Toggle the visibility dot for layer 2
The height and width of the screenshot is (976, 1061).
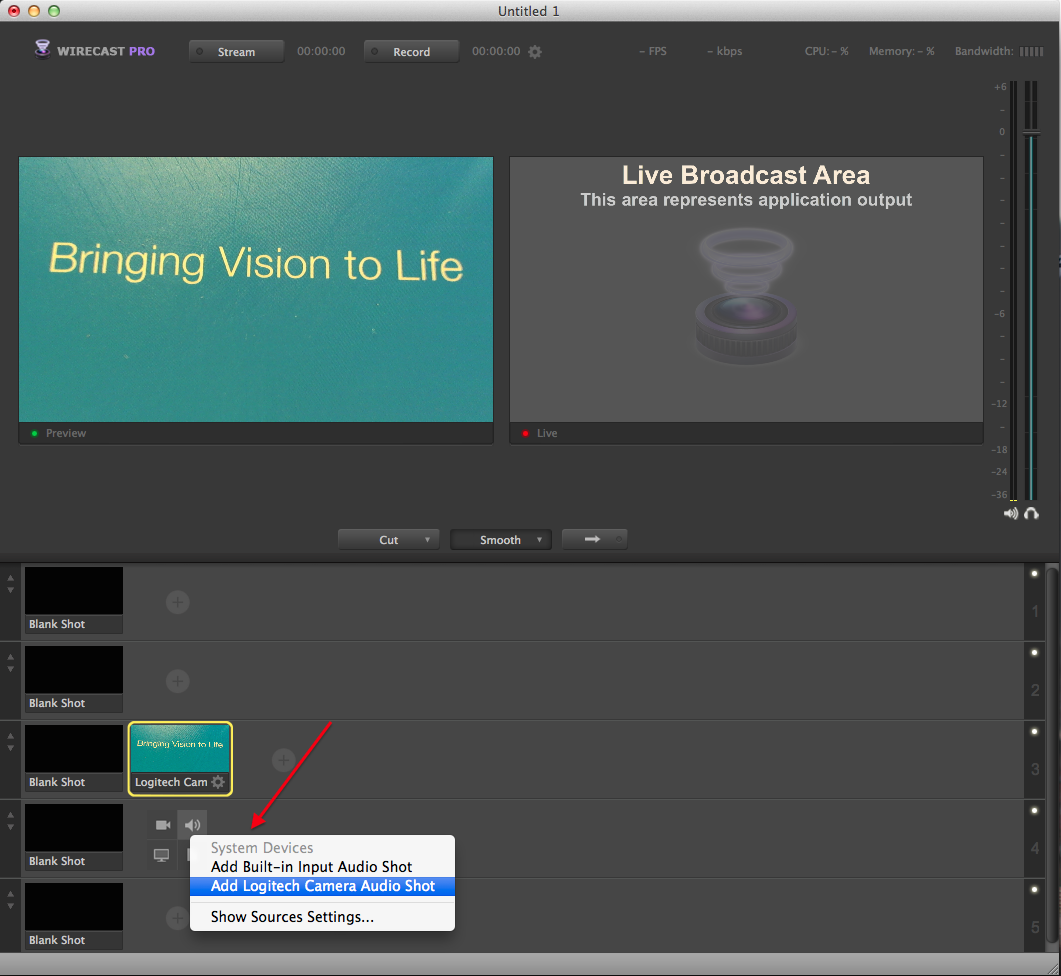click(x=1034, y=652)
